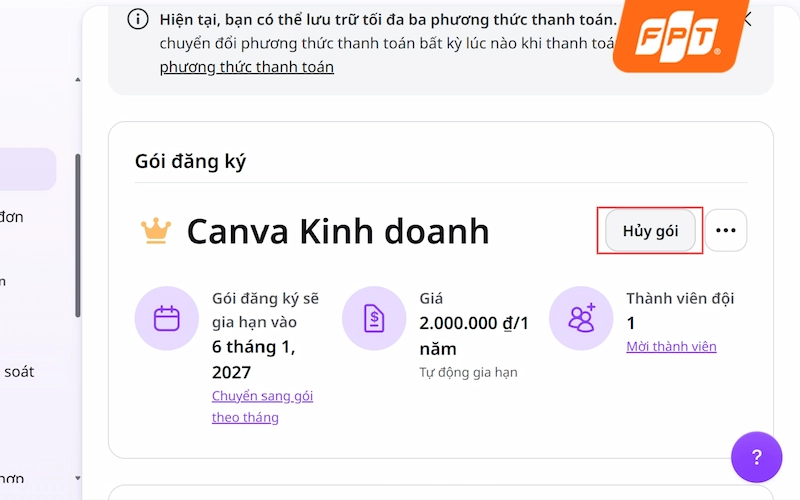Click the Tự động gia hạn text
The width and height of the screenshot is (800, 500).
(468, 372)
